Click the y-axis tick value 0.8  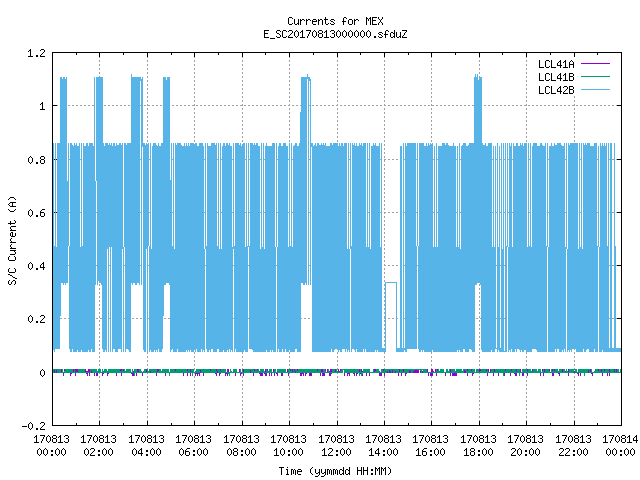tap(36, 160)
